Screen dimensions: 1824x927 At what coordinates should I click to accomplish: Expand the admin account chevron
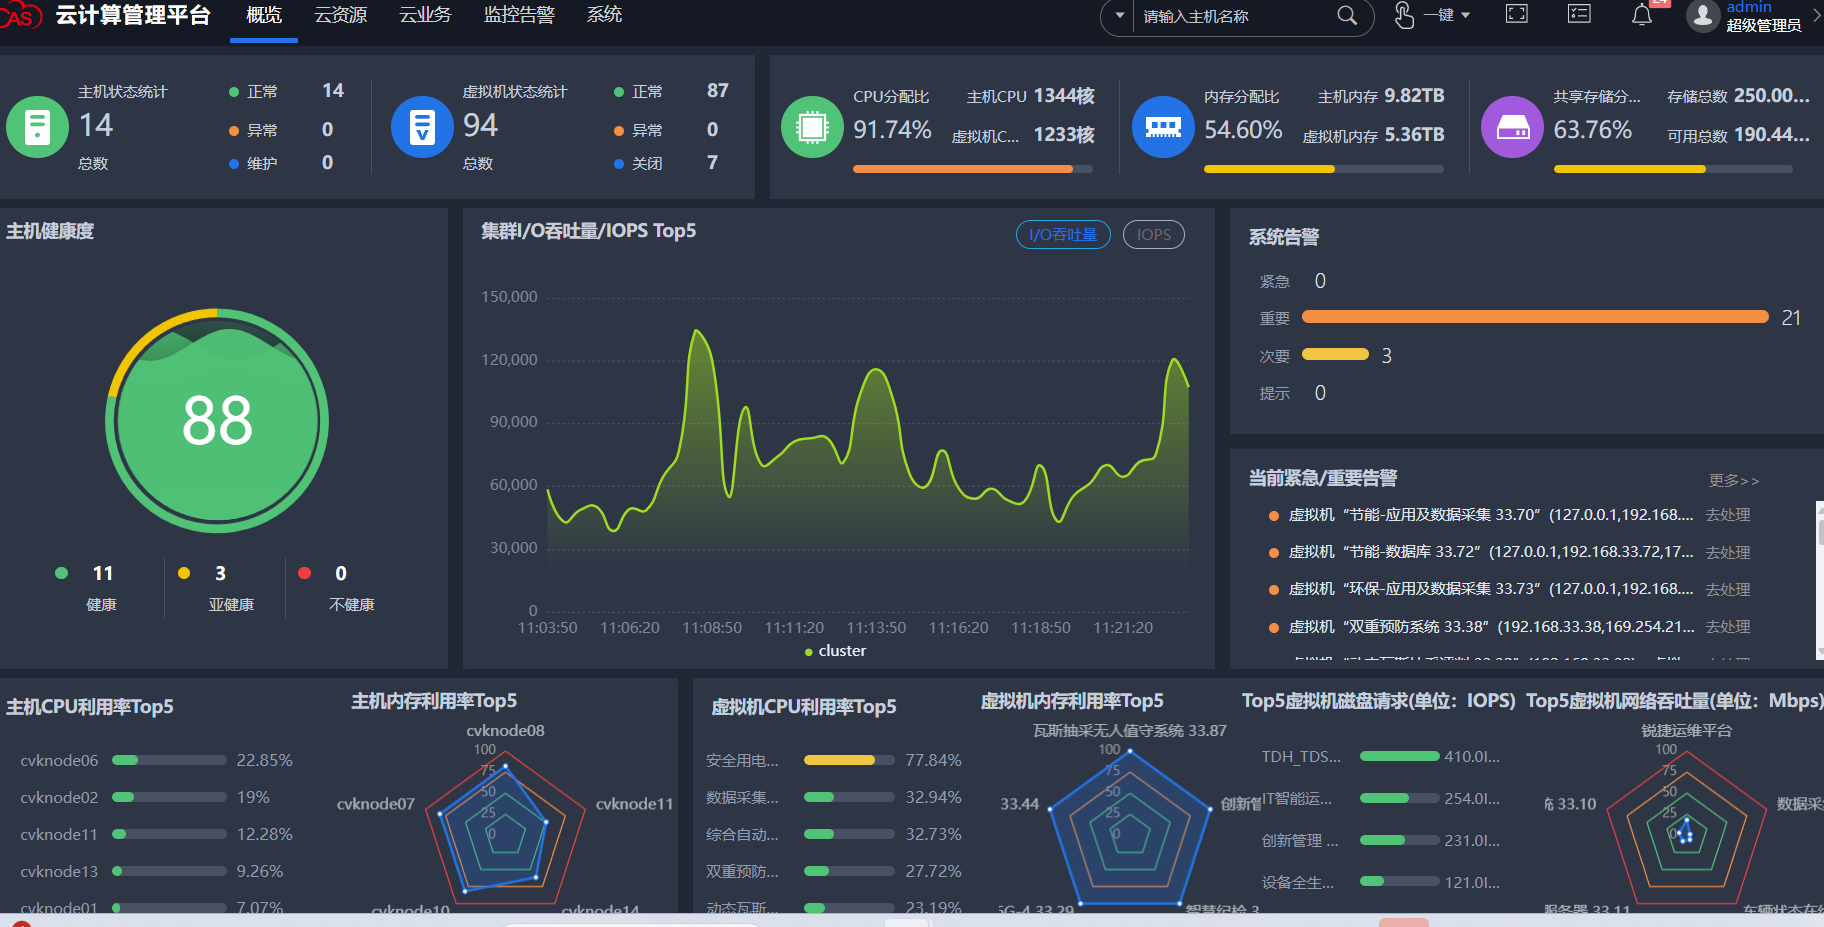(x=1817, y=15)
